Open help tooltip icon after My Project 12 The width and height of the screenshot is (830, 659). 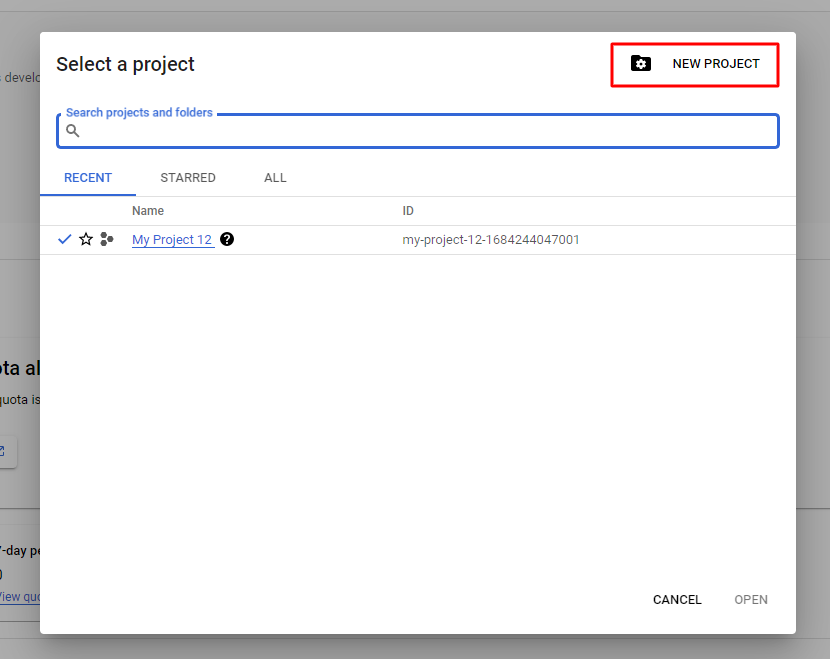click(x=227, y=240)
